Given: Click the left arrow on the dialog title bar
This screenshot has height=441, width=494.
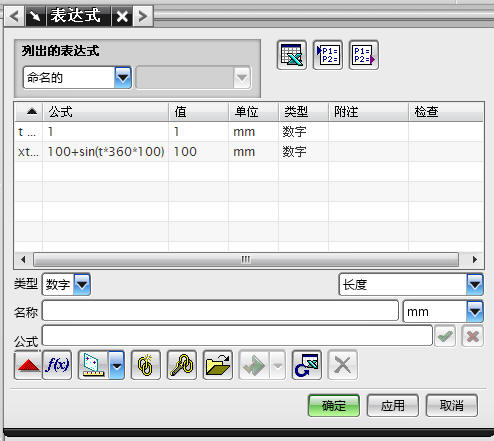Looking at the screenshot, I should point(14,16).
